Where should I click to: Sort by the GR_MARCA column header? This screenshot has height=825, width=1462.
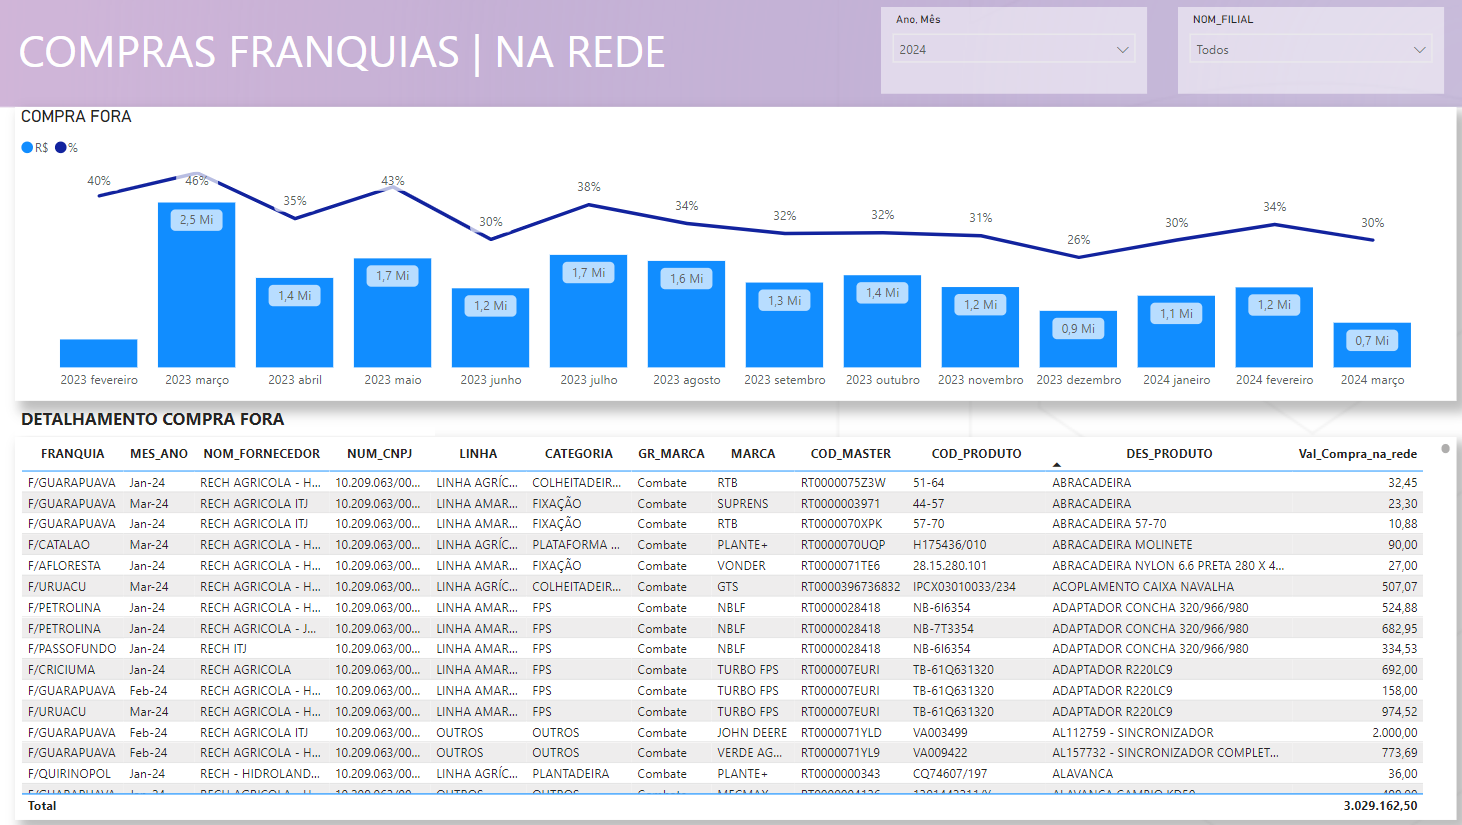pos(671,454)
